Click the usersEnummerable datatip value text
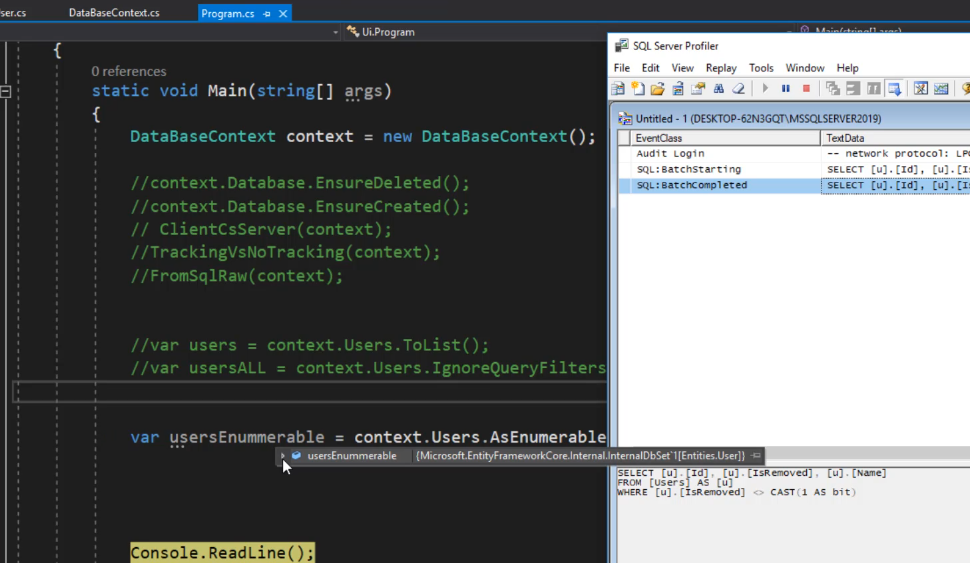This screenshot has height=563, width=970. [x=580, y=455]
